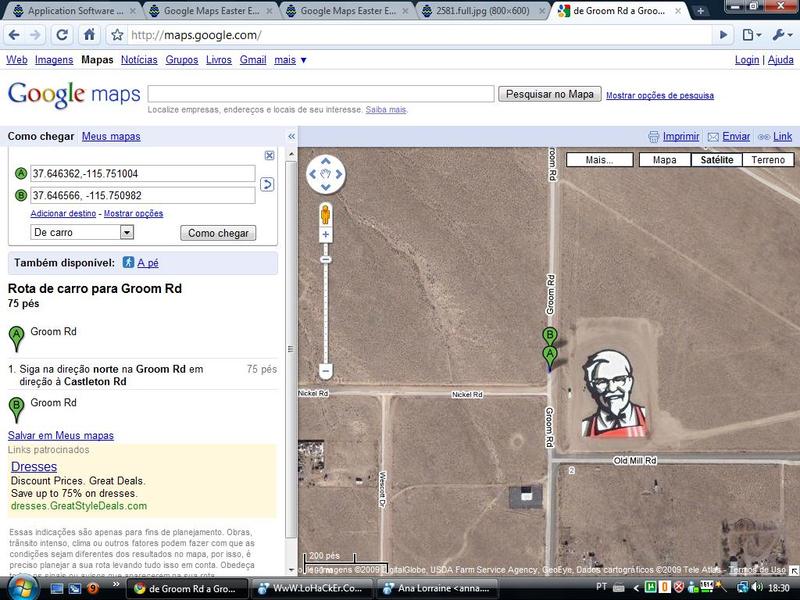The height and width of the screenshot is (600, 800).
Task: Zoom out with the minus button
Action: [x=326, y=370]
